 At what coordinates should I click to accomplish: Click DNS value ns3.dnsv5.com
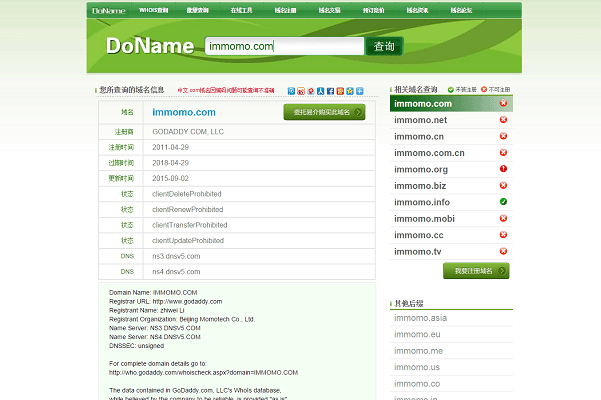176,256
